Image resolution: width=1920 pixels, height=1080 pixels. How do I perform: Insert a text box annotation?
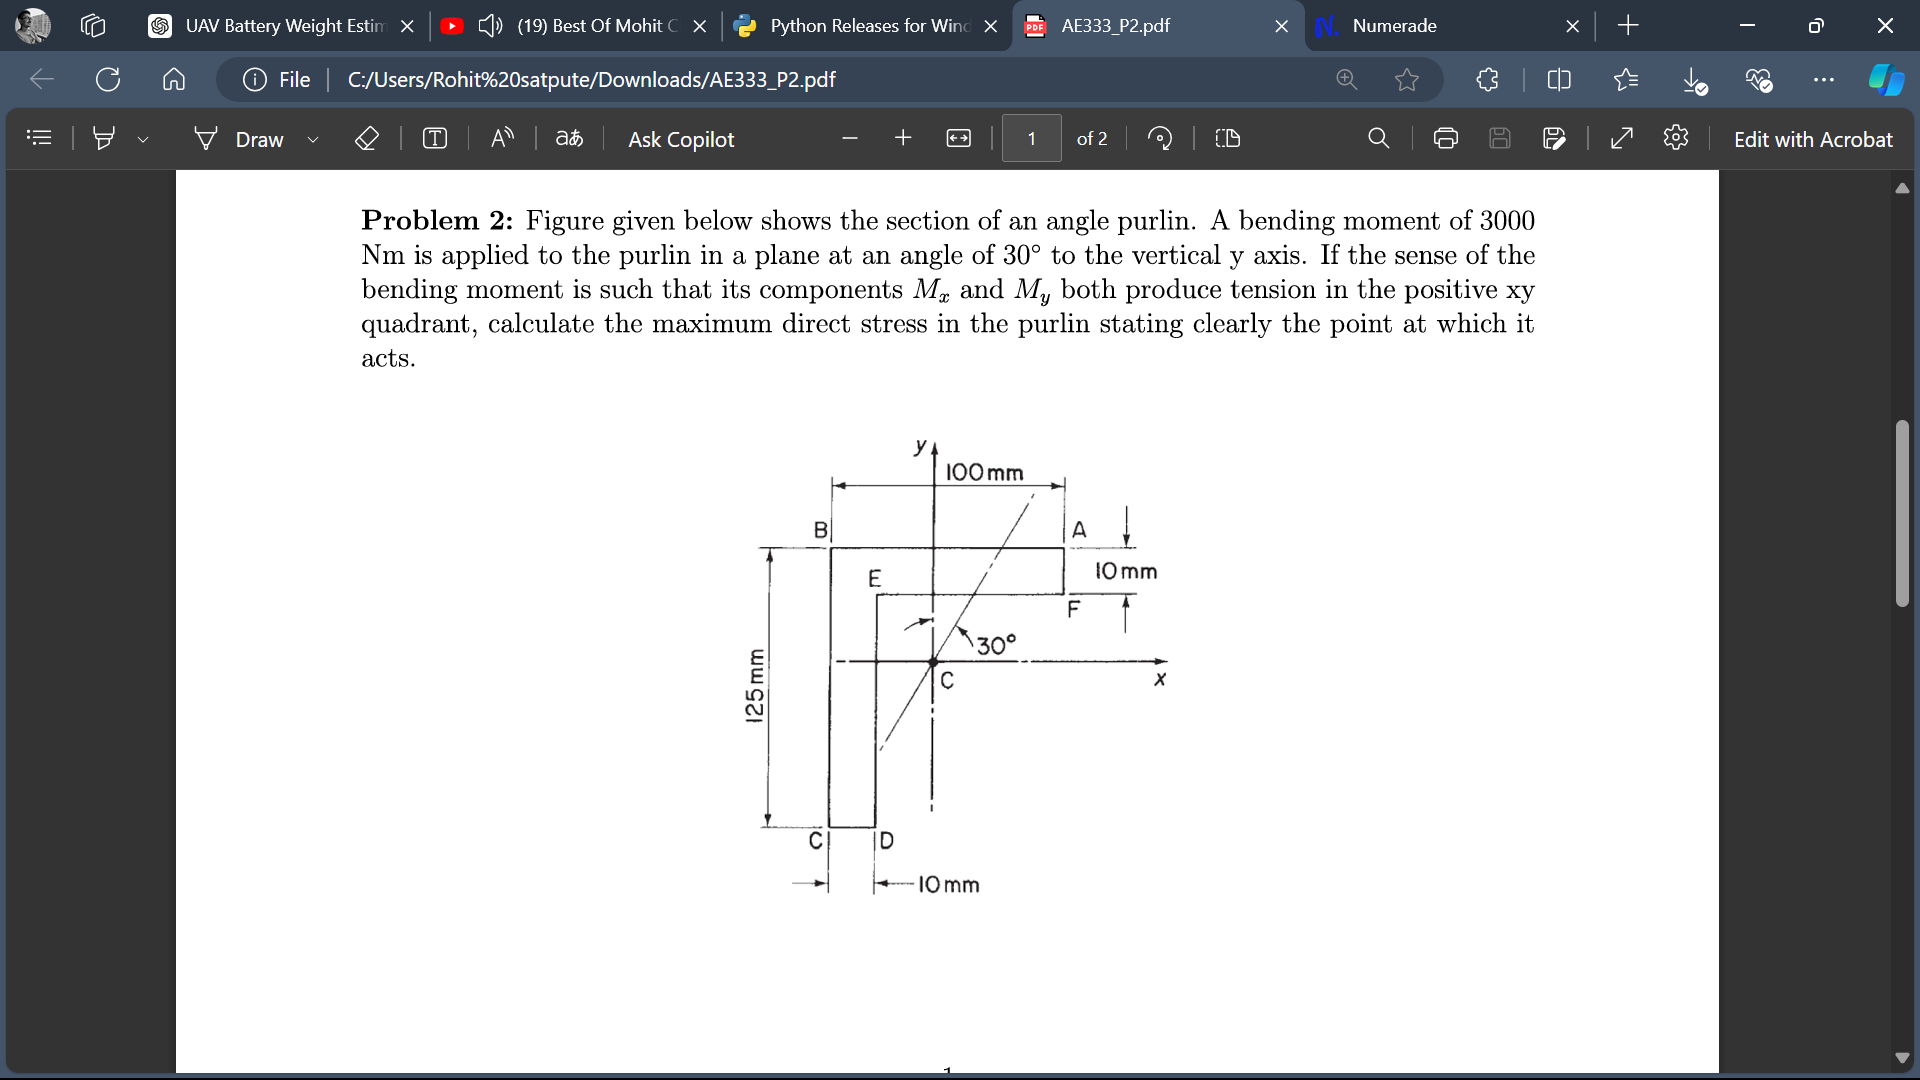pyautogui.click(x=435, y=138)
